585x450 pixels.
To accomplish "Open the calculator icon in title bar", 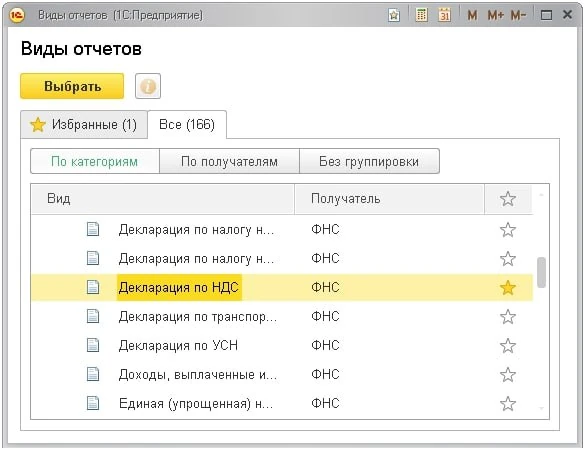I will click(421, 15).
